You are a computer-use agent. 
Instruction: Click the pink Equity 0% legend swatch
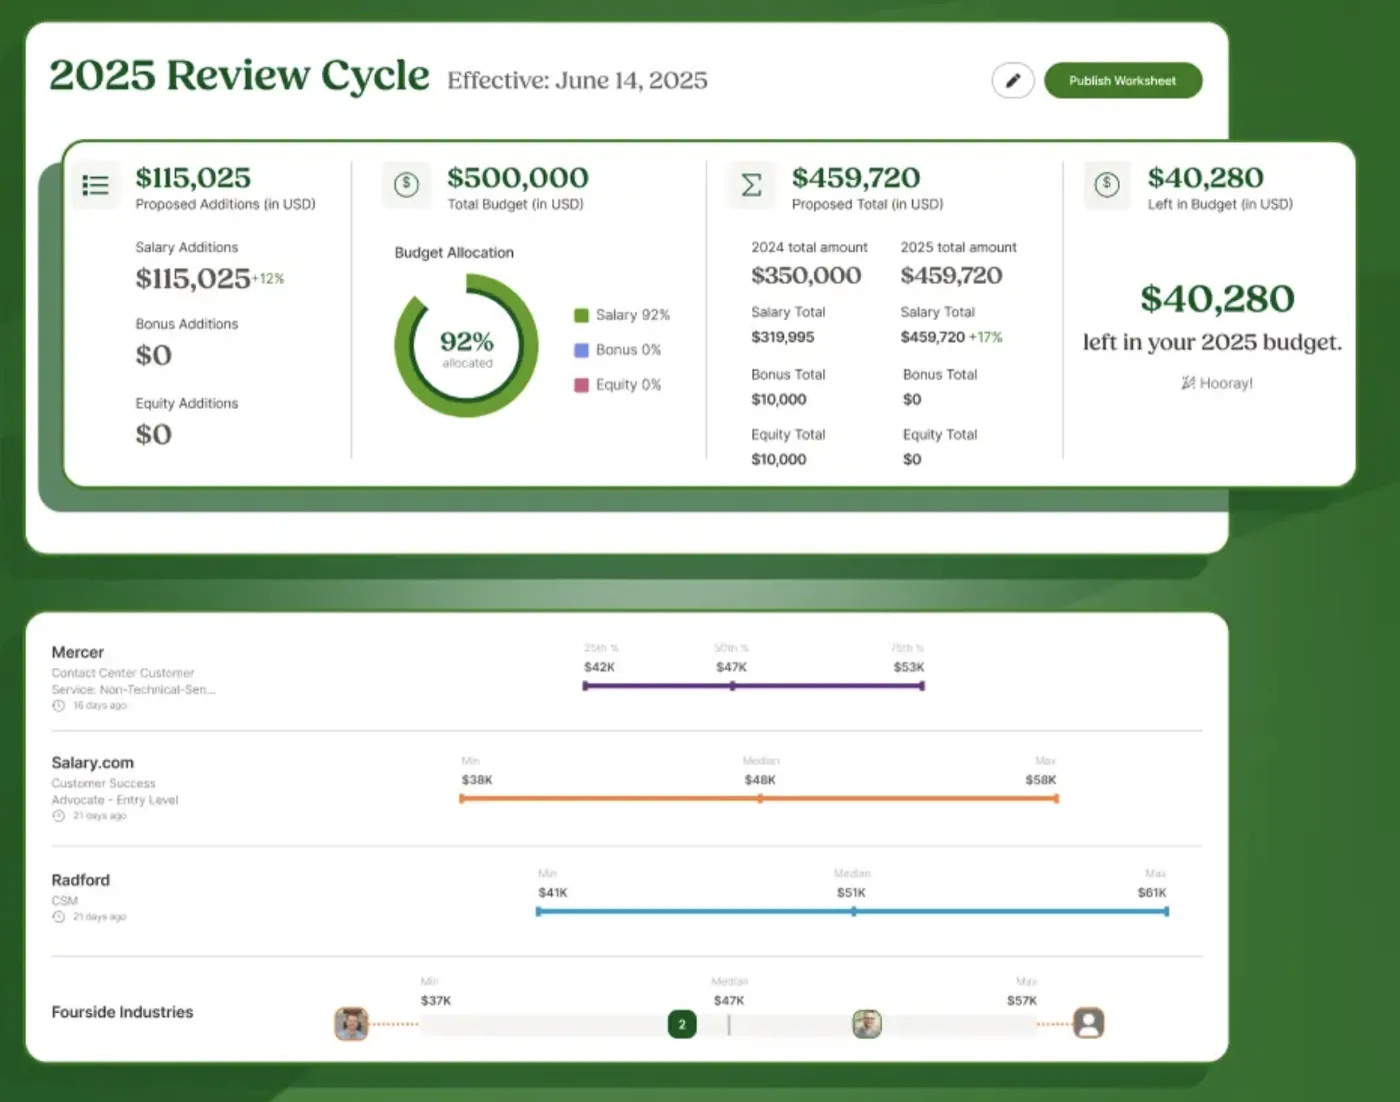581,385
